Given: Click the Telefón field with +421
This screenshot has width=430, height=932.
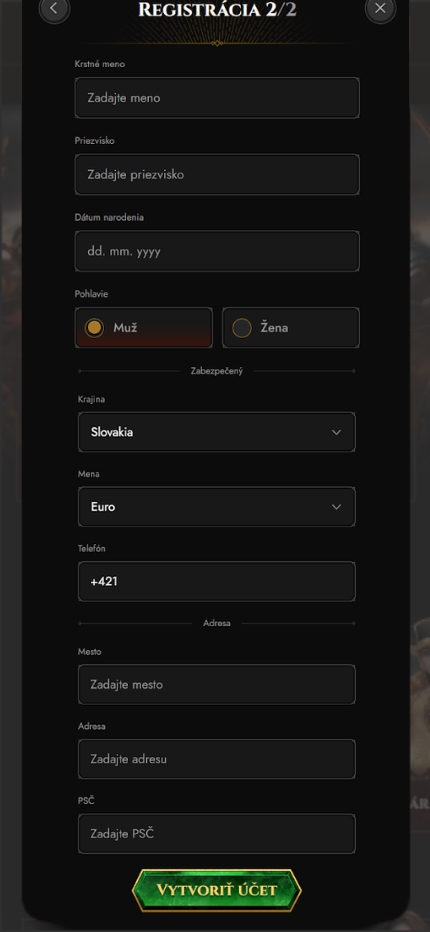Looking at the screenshot, I should point(216,581).
